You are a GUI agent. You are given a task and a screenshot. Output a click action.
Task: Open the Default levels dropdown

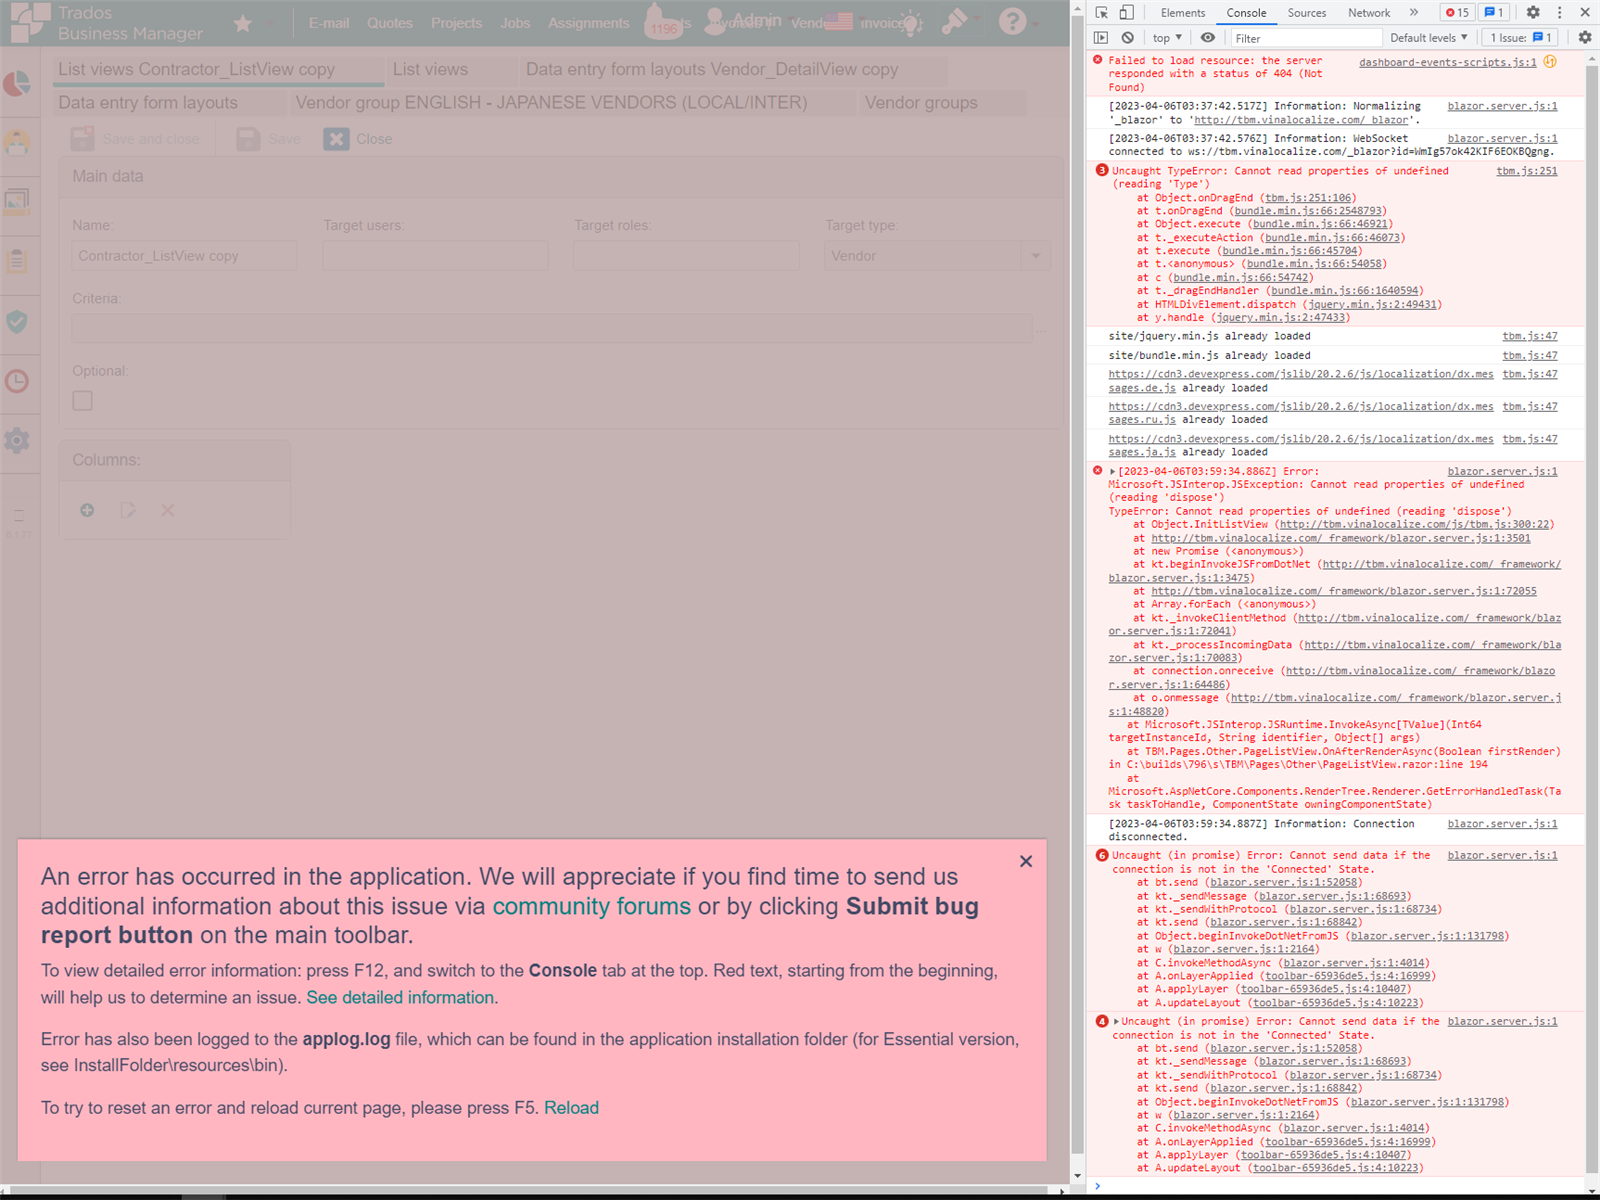pyautogui.click(x=1429, y=38)
